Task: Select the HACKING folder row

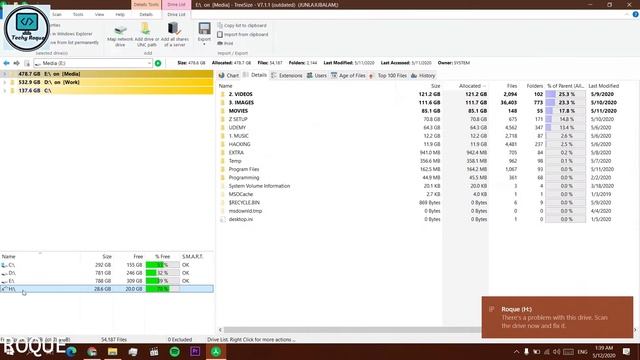Action: [x=420, y=144]
